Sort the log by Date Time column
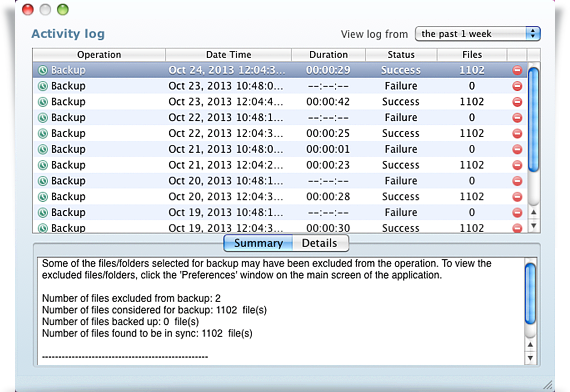The height and width of the screenshot is (392, 570). [x=228, y=55]
